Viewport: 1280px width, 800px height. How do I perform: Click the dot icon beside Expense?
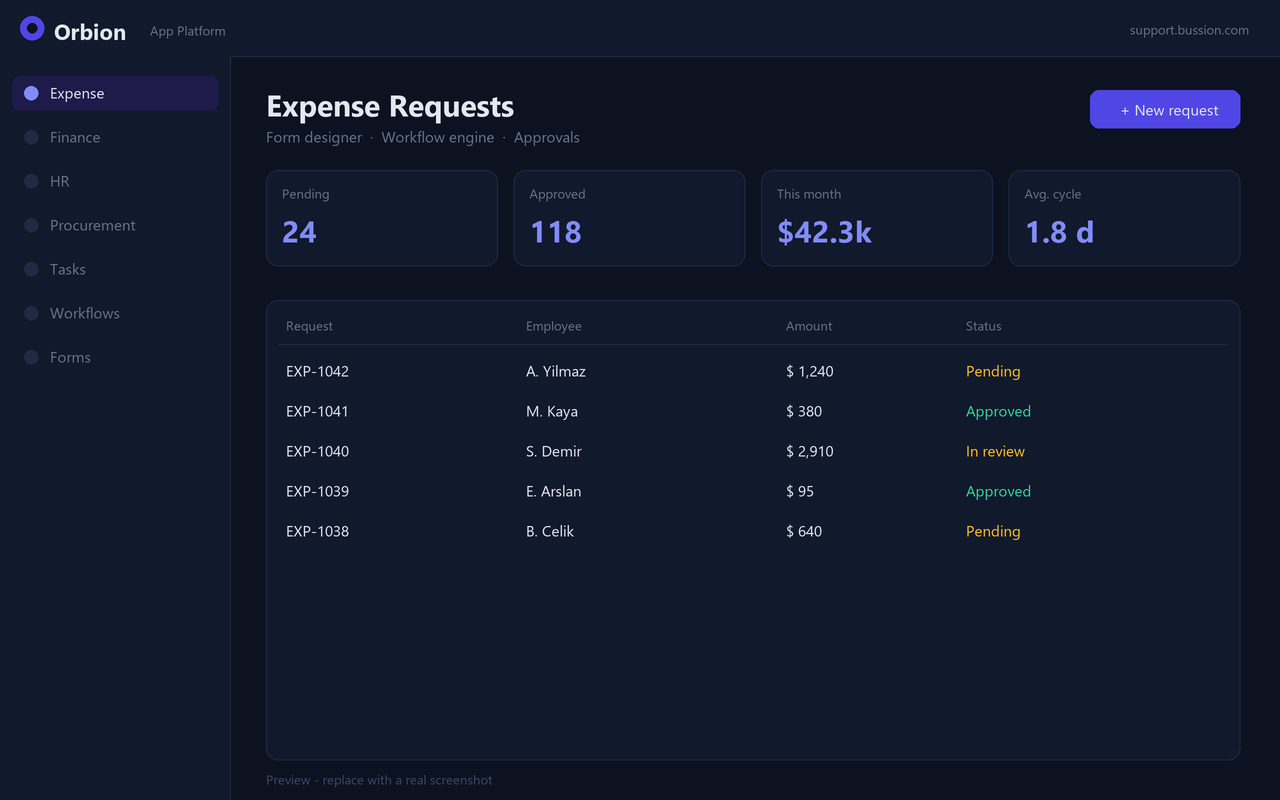[x=31, y=93]
